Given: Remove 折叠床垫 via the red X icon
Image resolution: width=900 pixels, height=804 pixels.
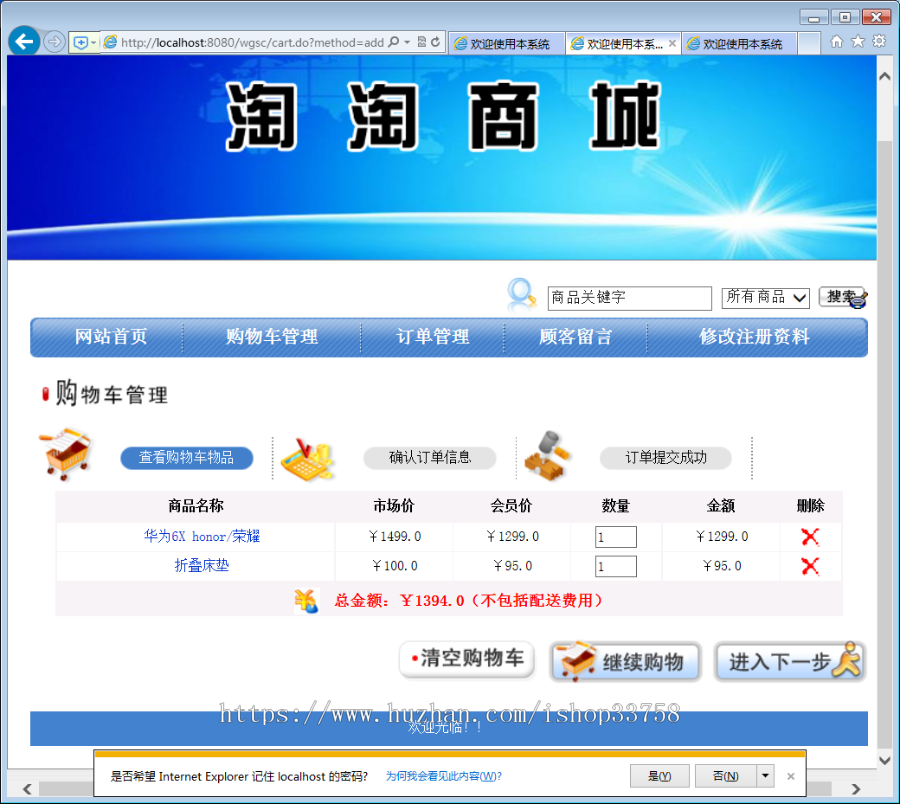Looking at the screenshot, I should [x=810, y=566].
